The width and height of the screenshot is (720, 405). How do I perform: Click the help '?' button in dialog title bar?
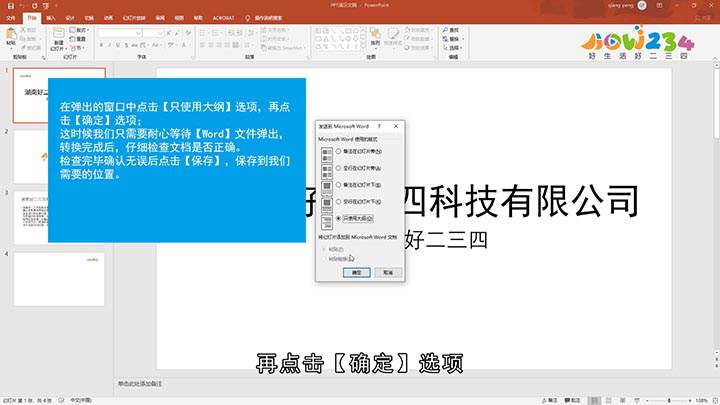pyautogui.click(x=379, y=126)
